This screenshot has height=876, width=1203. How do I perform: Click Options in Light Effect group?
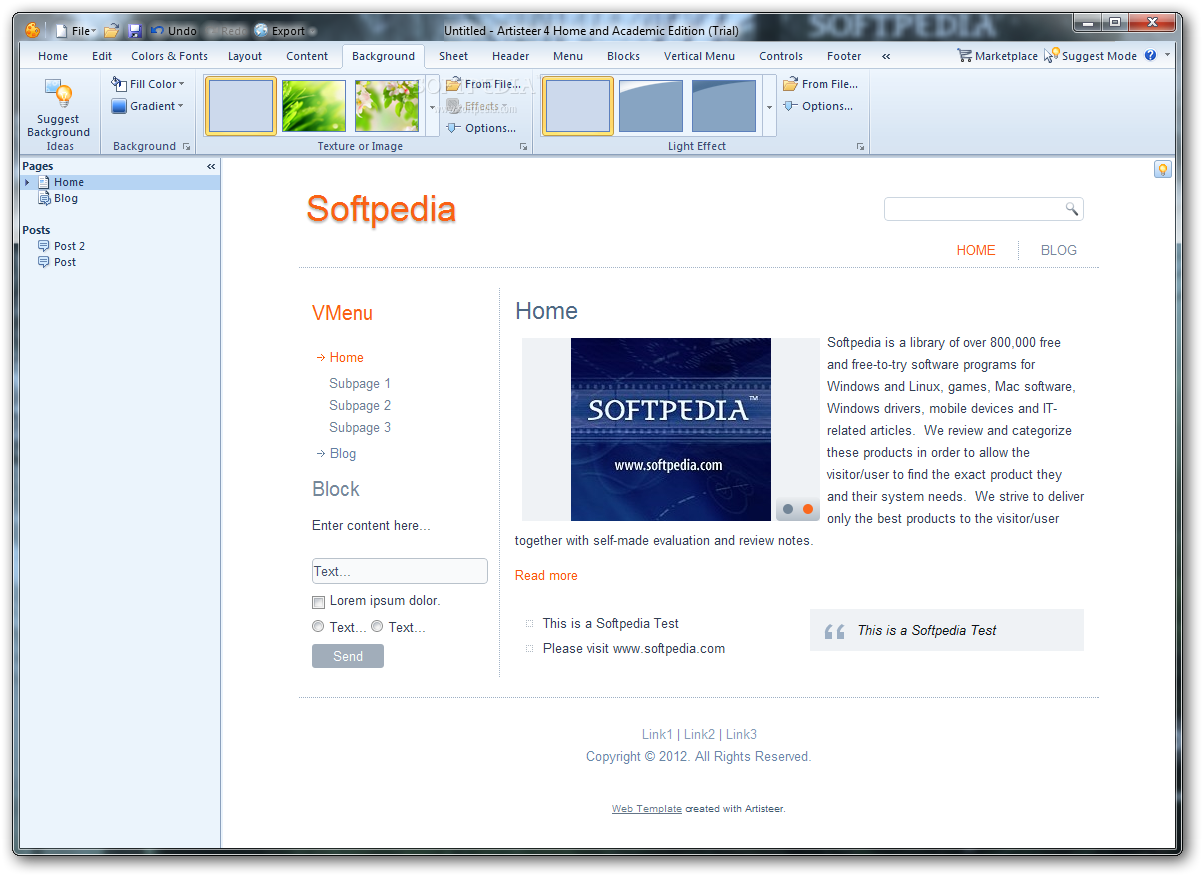point(819,106)
